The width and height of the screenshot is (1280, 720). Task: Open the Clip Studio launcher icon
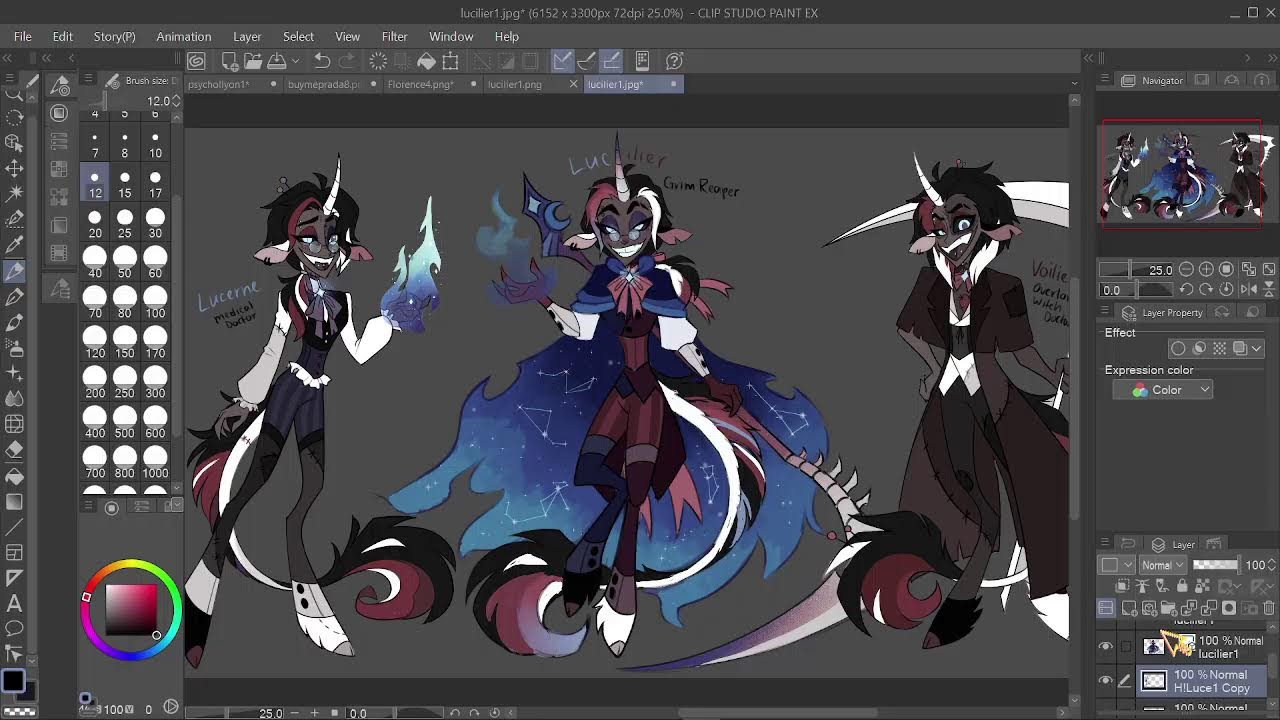click(196, 61)
